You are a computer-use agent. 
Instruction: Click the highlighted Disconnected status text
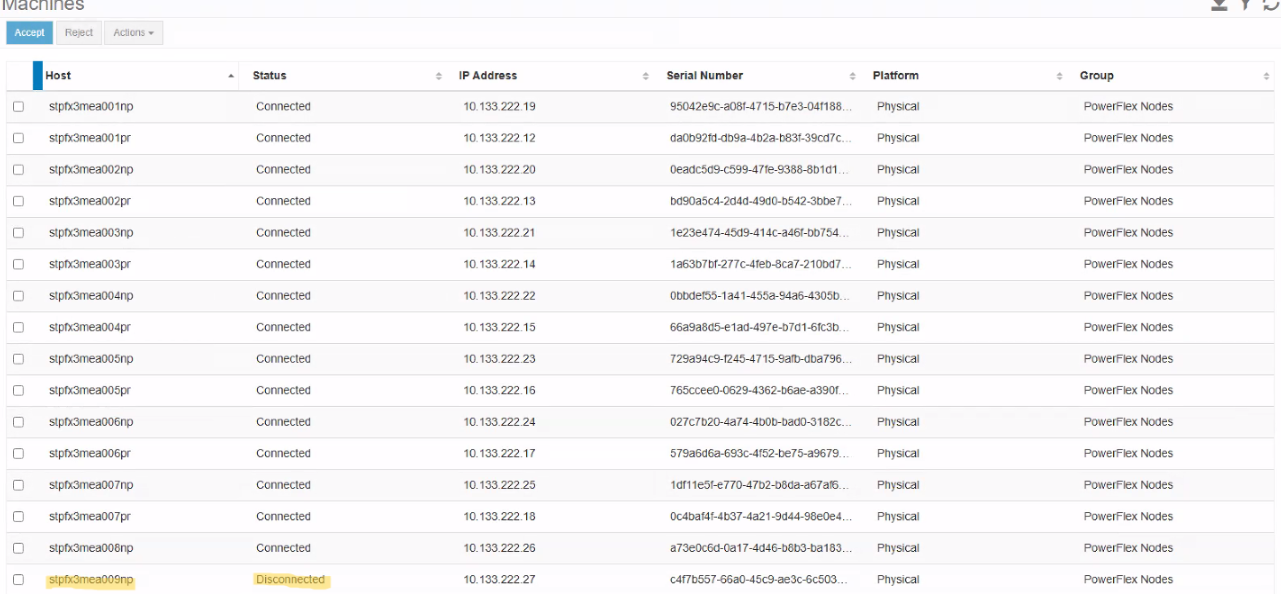click(289, 578)
